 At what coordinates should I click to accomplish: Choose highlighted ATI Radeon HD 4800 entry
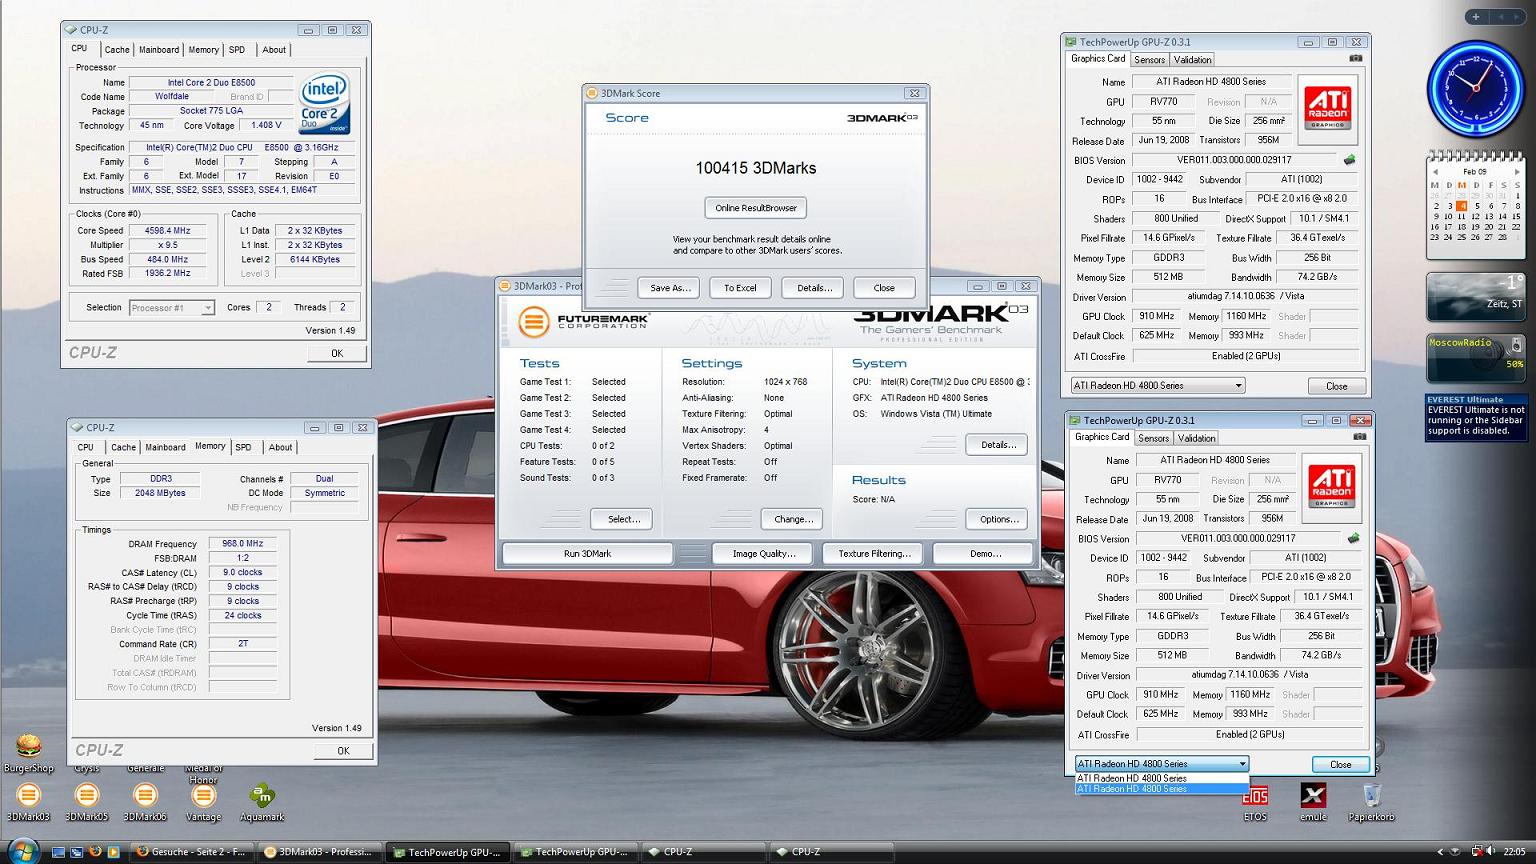click(x=1161, y=789)
